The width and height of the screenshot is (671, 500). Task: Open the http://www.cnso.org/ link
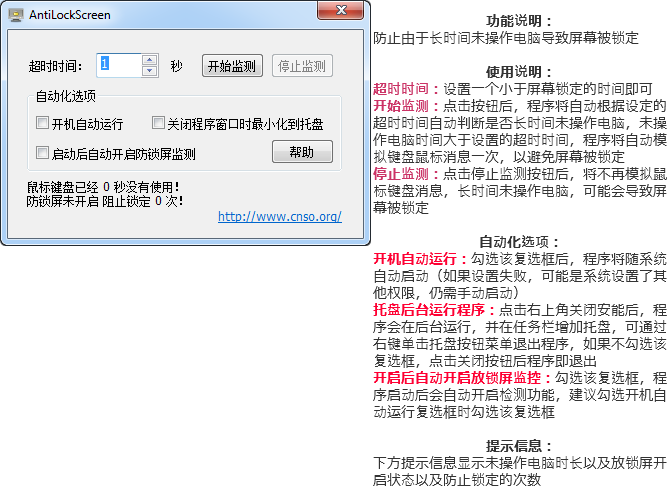click(x=280, y=217)
